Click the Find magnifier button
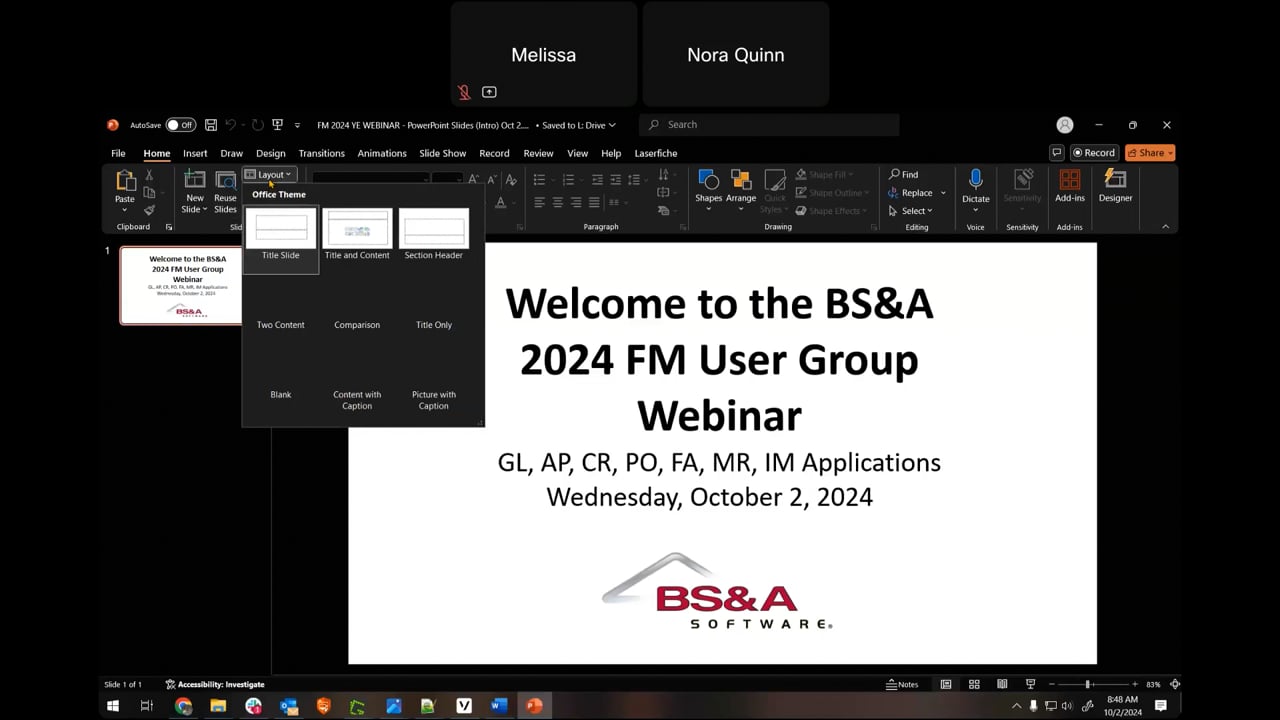The height and width of the screenshot is (720, 1280). [x=904, y=174]
